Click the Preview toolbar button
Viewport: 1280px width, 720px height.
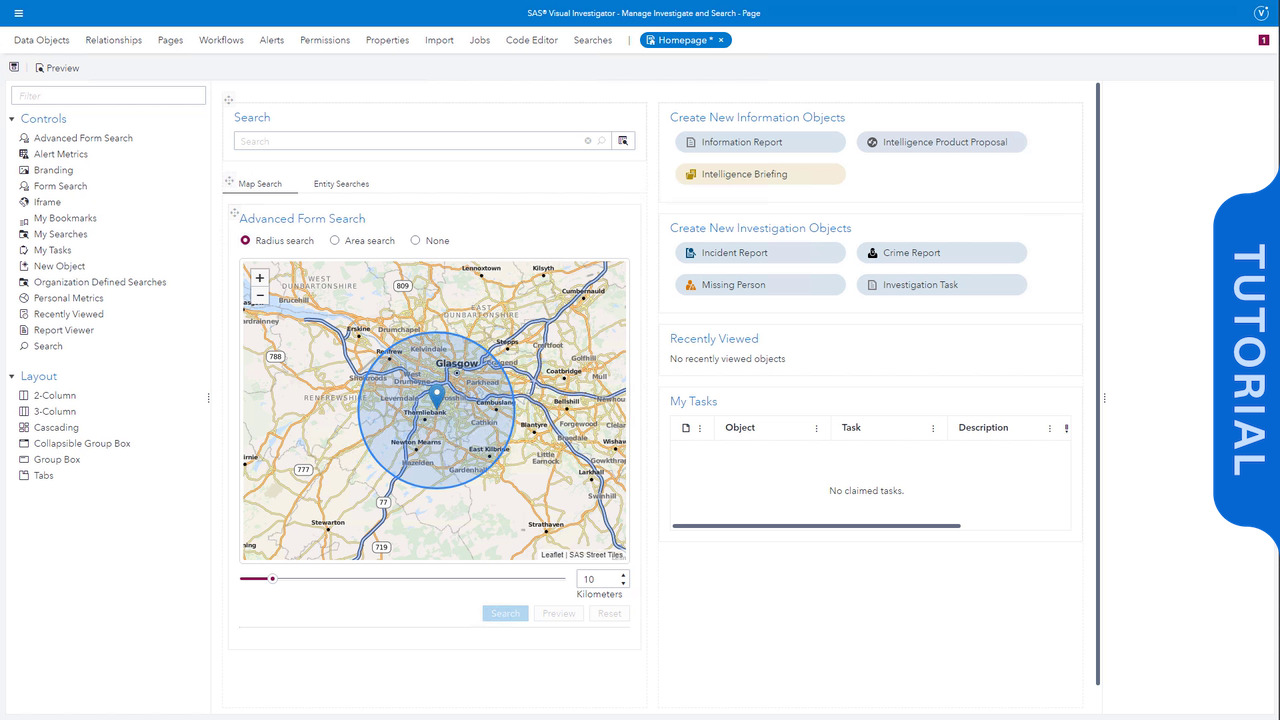(x=57, y=68)
